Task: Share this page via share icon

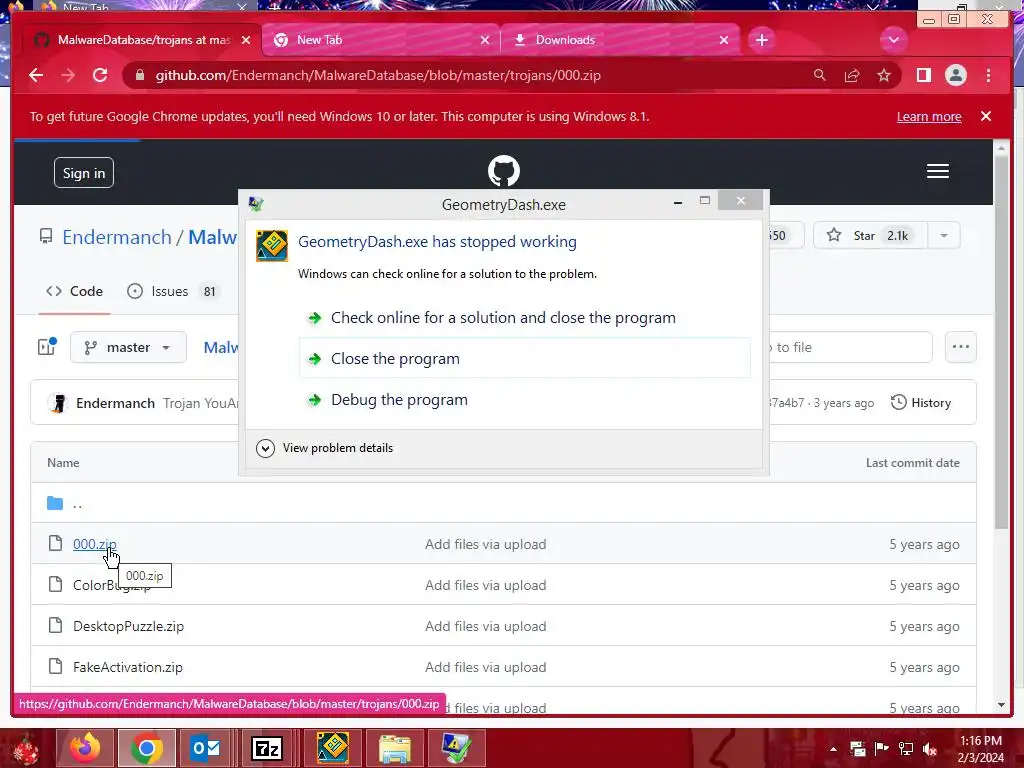Action: 852,75
